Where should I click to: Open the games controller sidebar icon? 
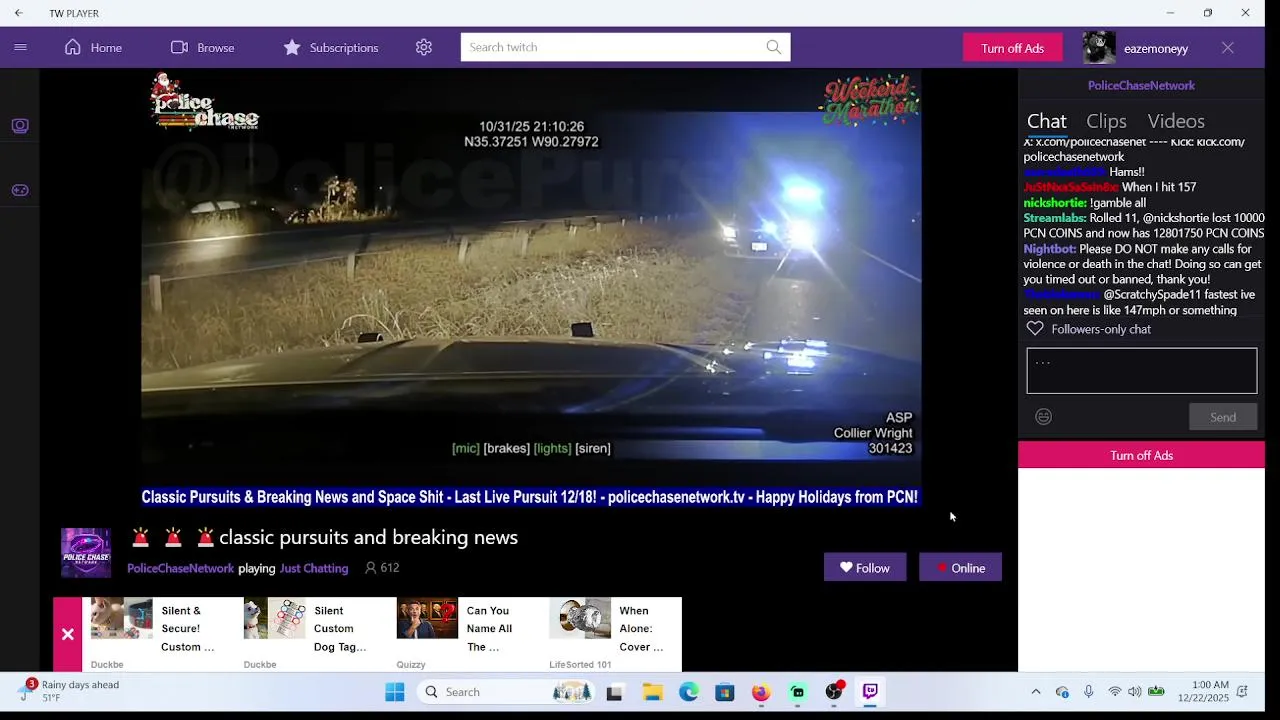[x=20, y=190]
